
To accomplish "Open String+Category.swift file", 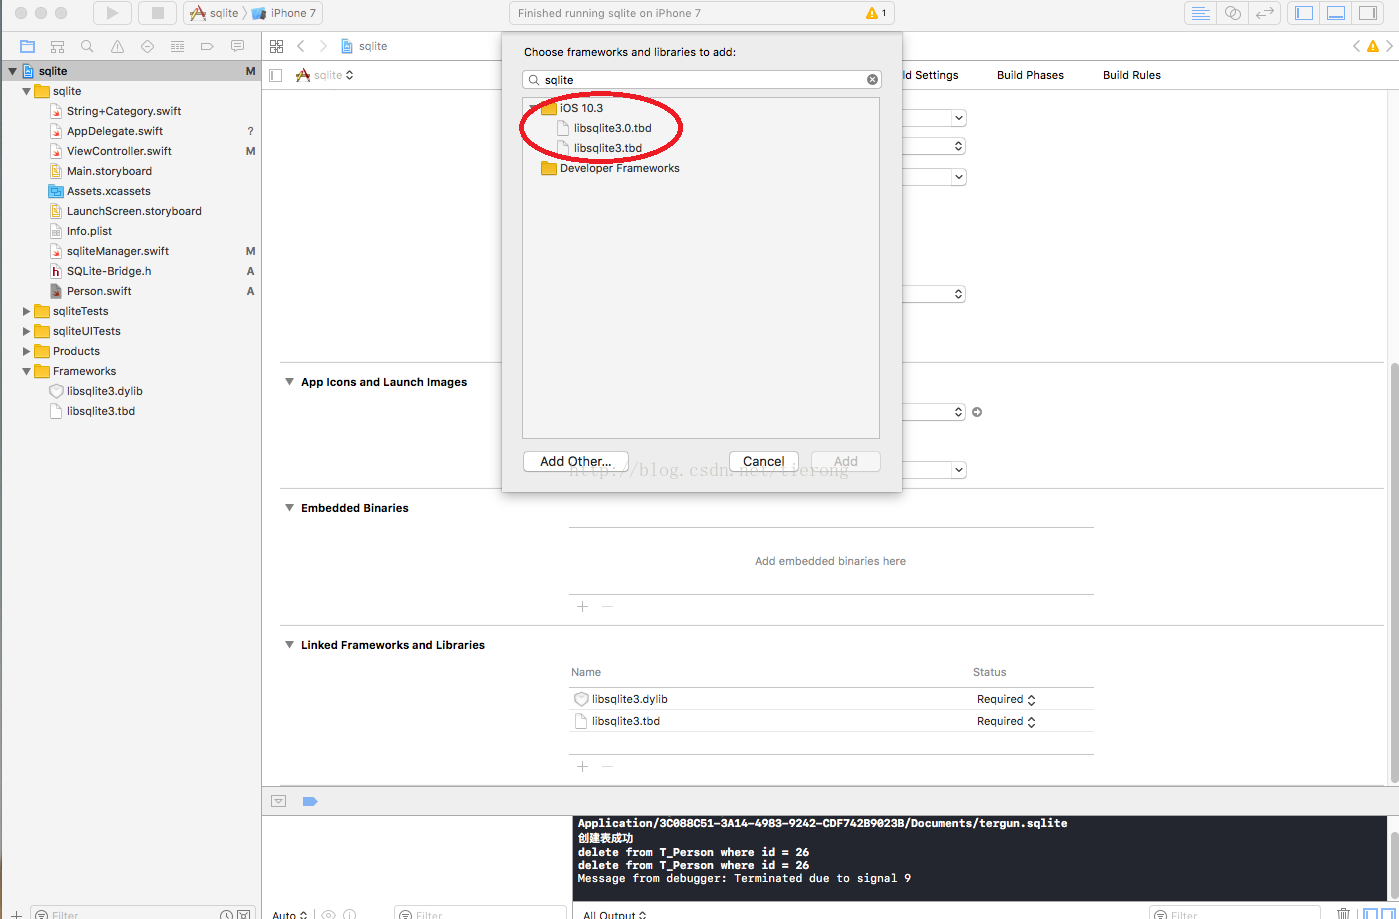I will (x=124, y=111).
